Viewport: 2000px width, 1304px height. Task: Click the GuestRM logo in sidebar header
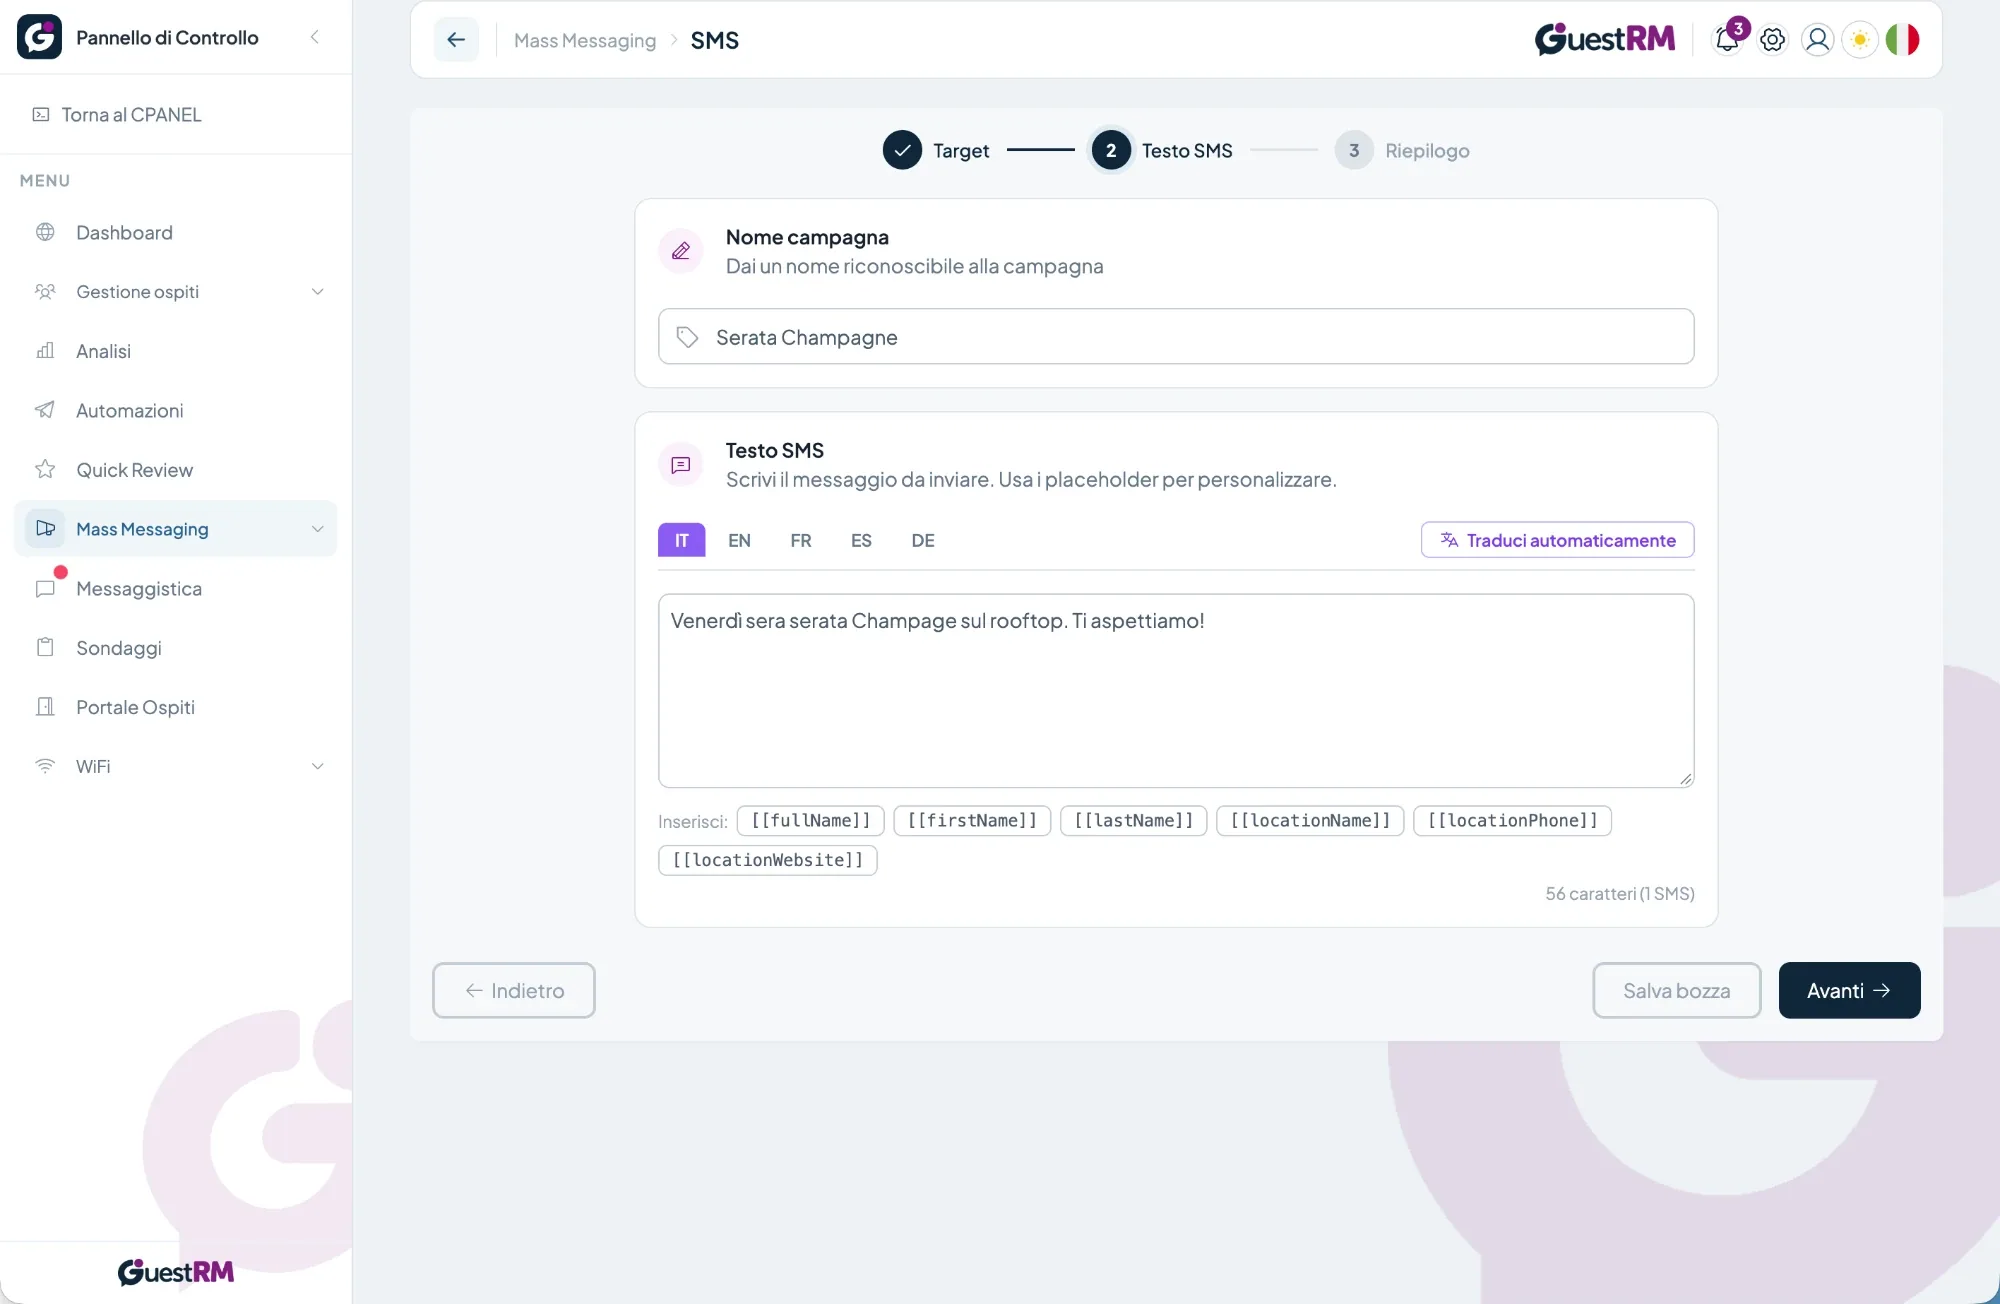(40, 37)
